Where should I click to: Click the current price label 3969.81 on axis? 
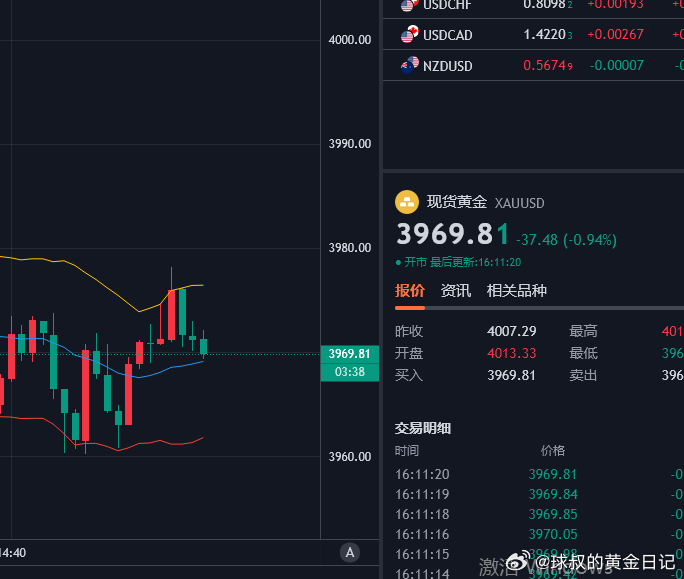click(x=349, y=354)
